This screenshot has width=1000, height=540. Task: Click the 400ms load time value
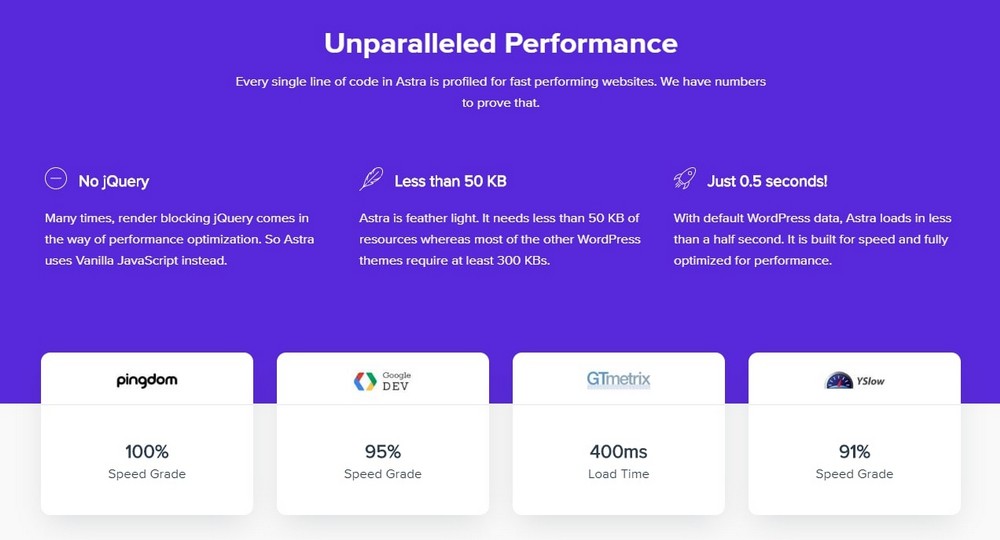[x=619, y=451]
